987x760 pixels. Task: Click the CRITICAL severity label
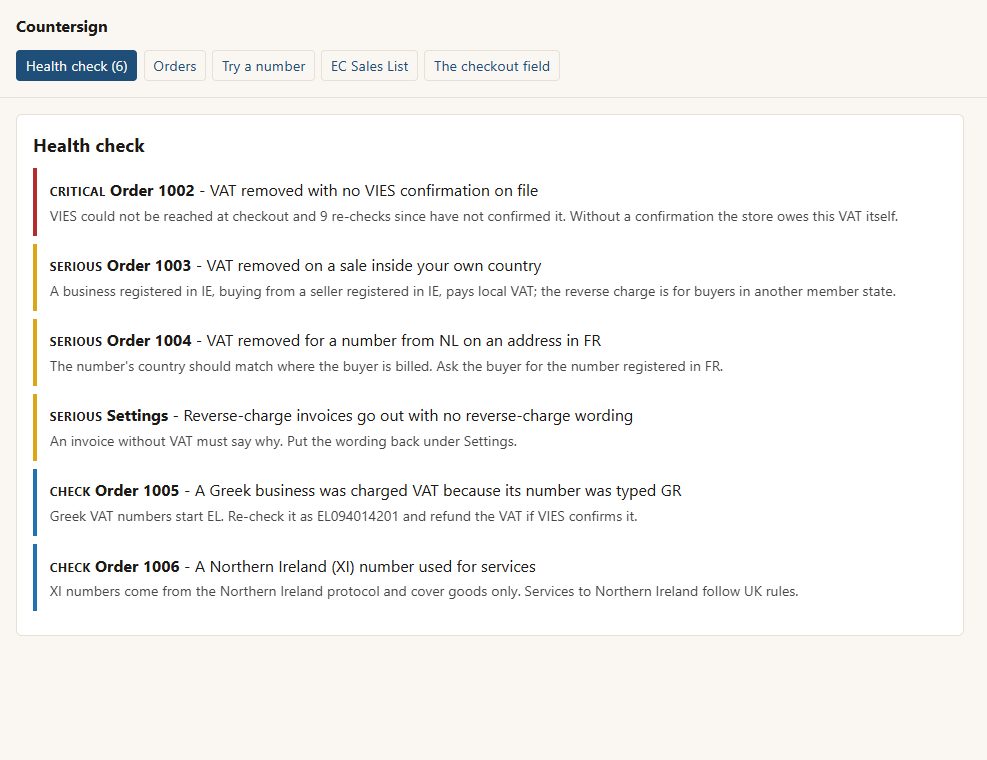click(x=77, y=191)
